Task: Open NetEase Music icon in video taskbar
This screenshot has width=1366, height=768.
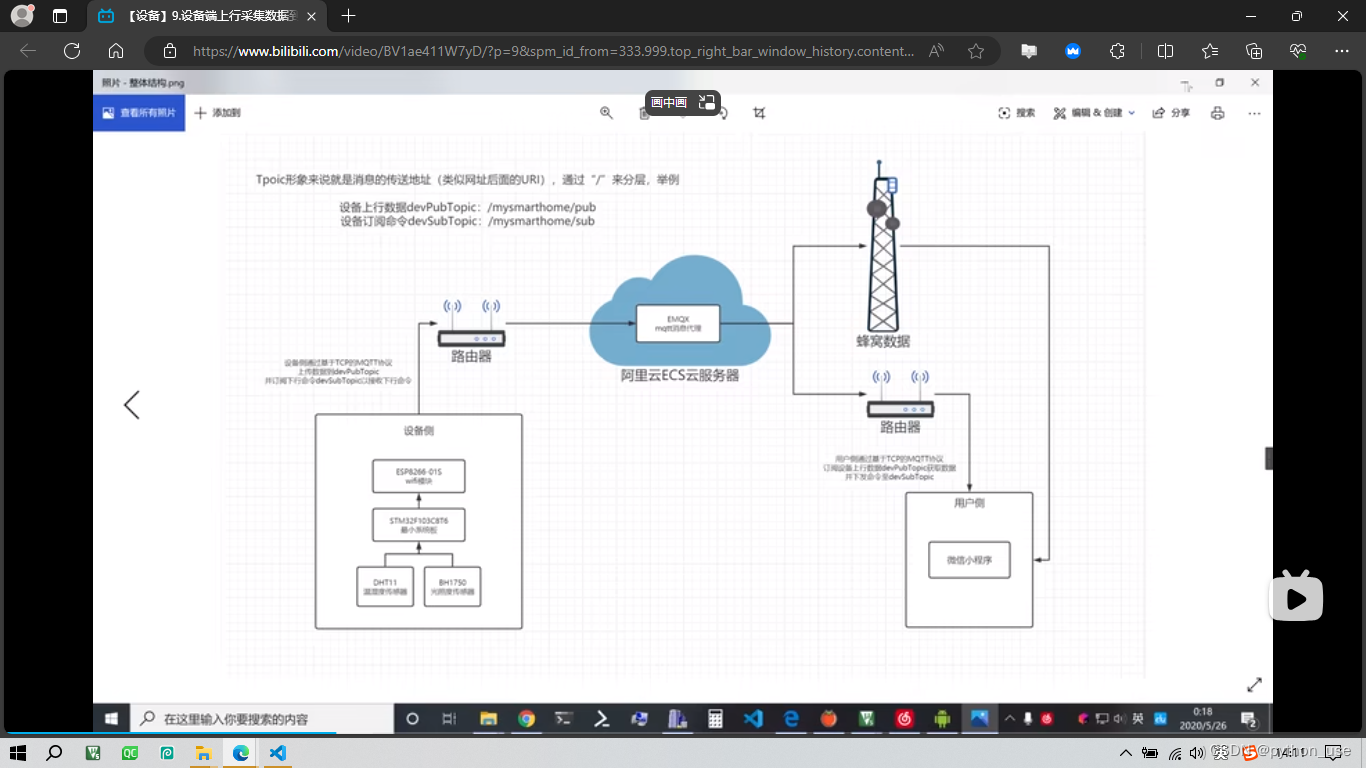Action: [904, 718]
